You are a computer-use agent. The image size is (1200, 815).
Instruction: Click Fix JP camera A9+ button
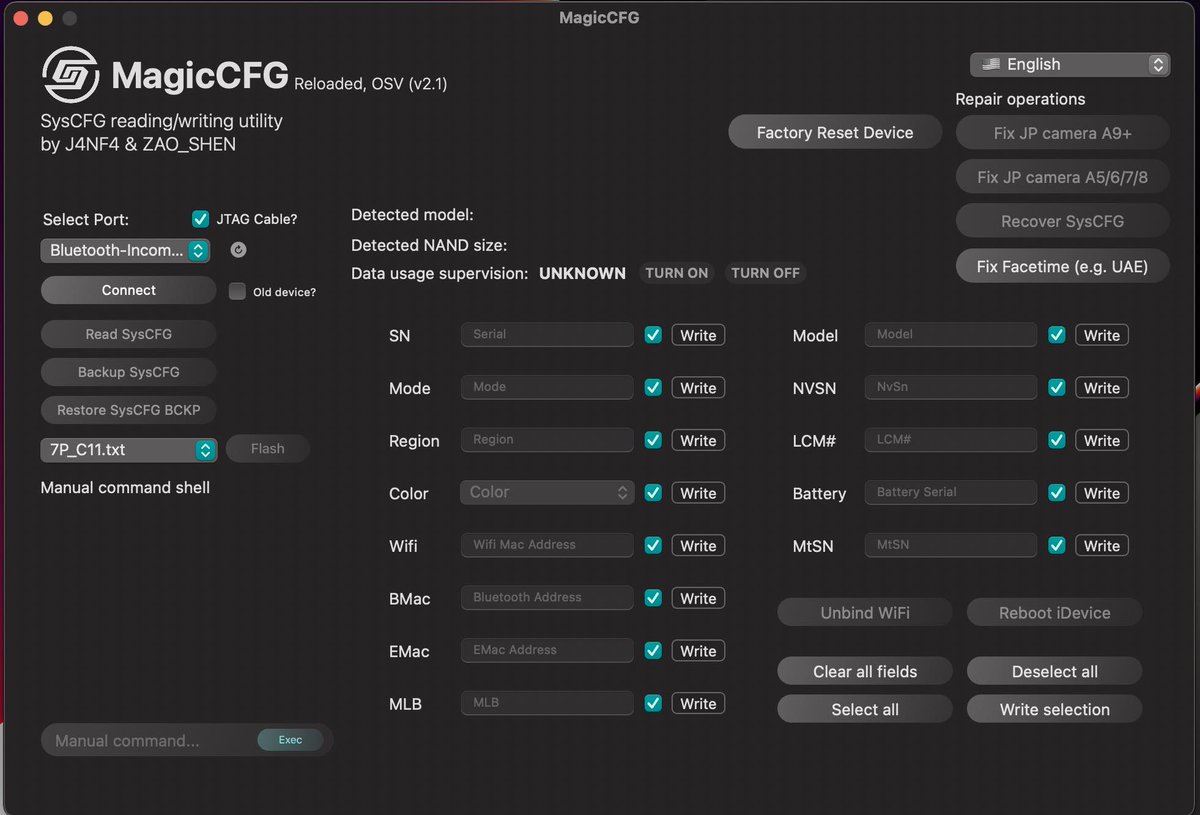point(1063,133)
